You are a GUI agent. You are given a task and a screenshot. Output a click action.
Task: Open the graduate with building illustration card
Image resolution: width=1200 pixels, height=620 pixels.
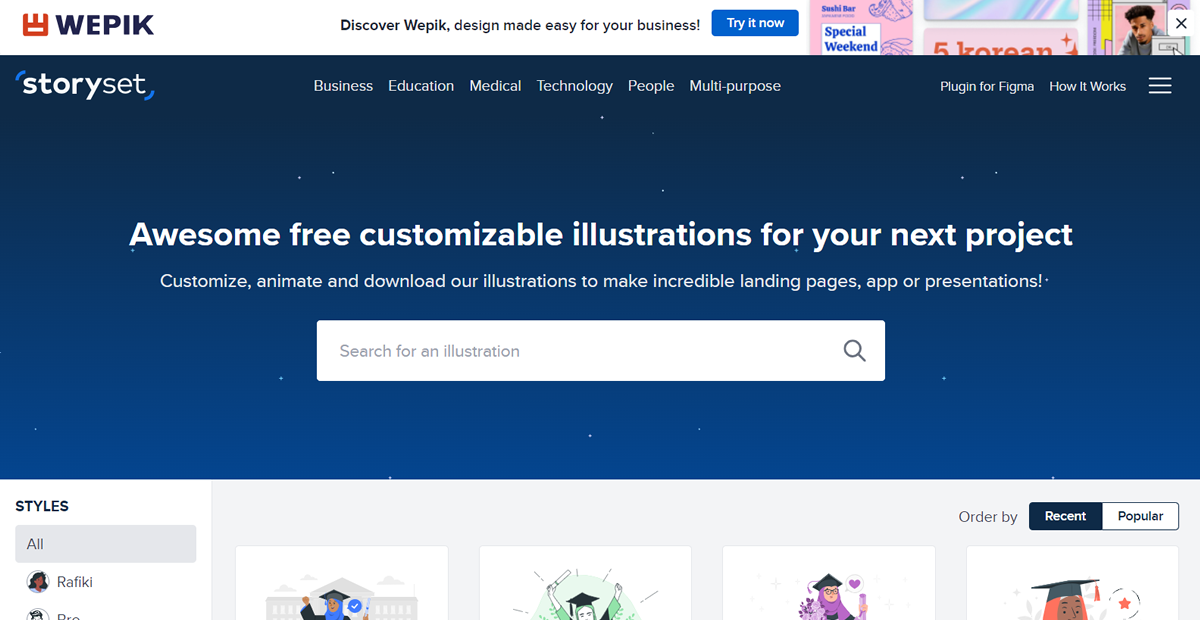click(x=342, y=583)
